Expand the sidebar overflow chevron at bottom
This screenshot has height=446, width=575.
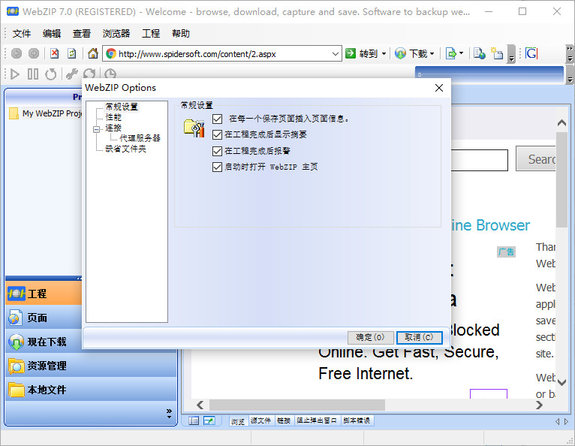(169, 413)
